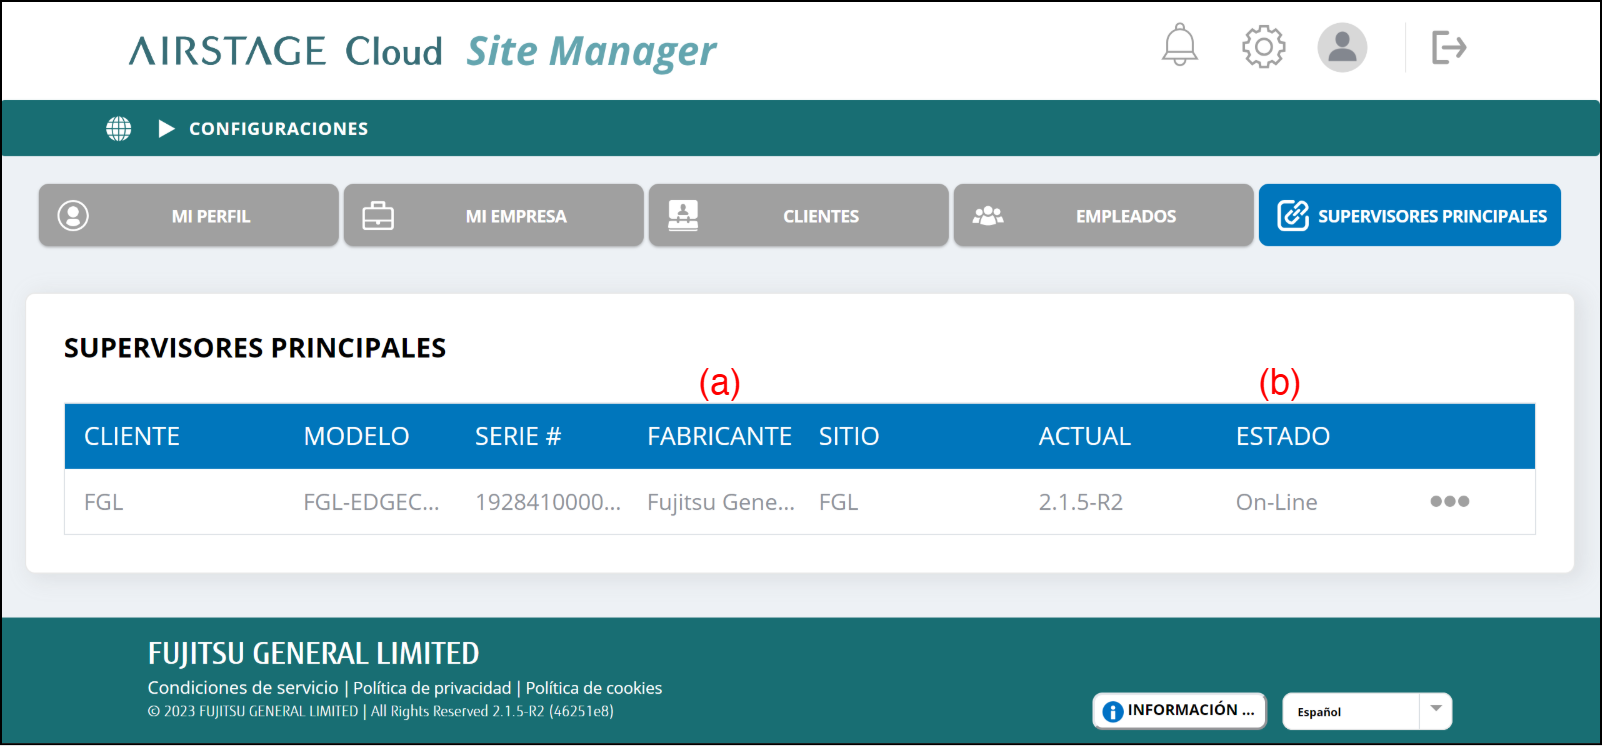
Task: Go to the Clientes tab
Action: (799, 216)
